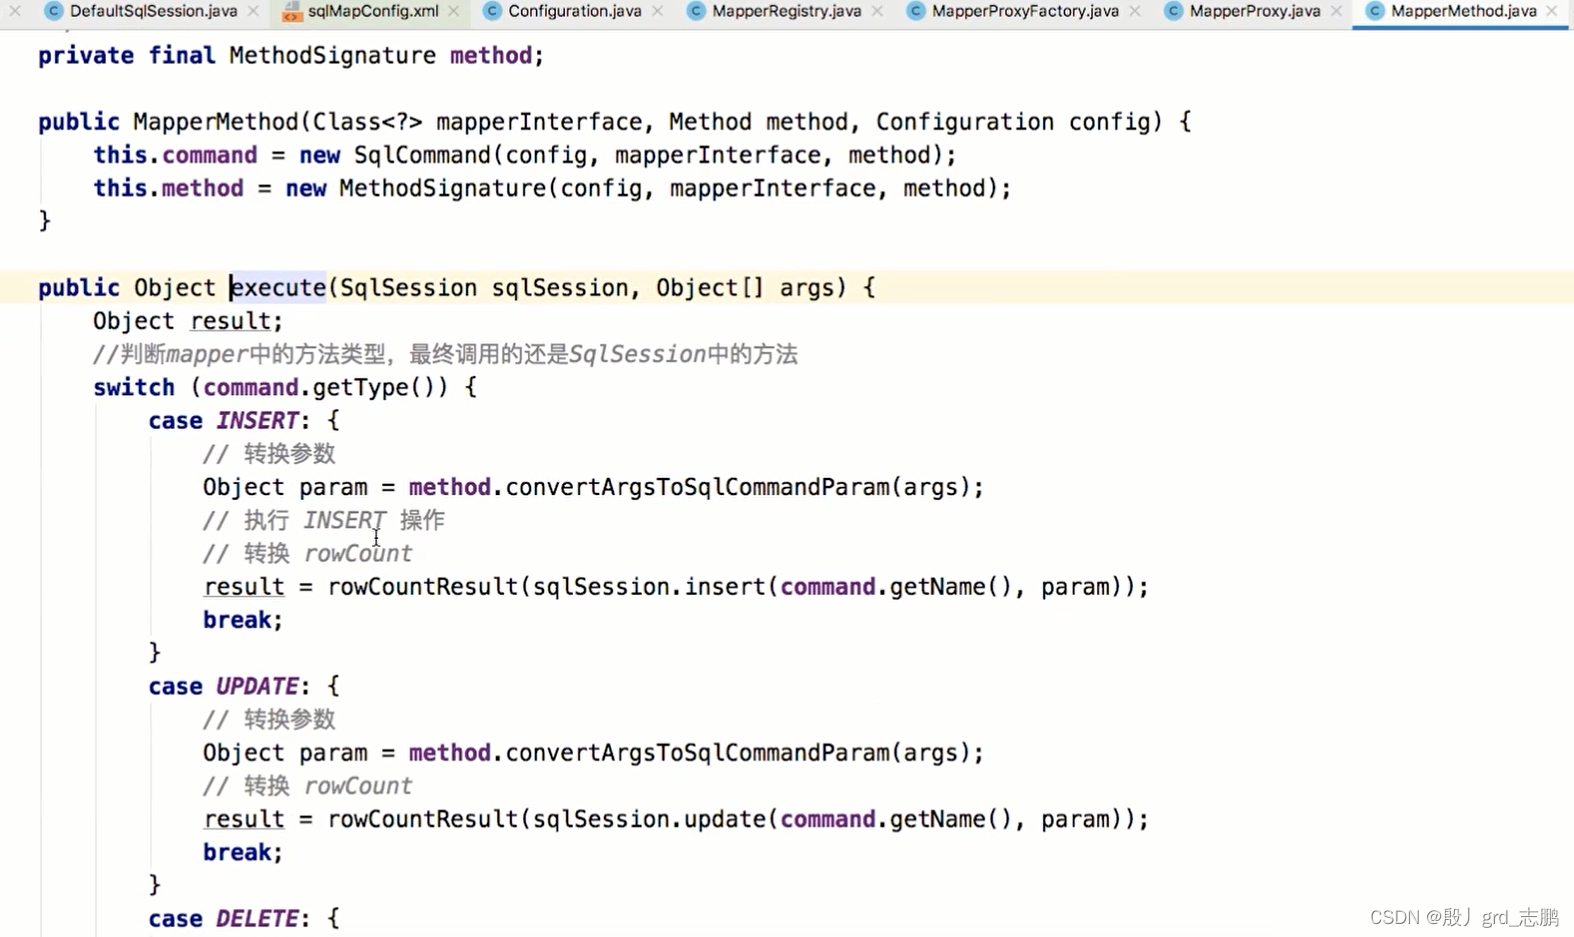Click convertArgsToSqlCommandParam in the INSERT case

pos(697,487)
